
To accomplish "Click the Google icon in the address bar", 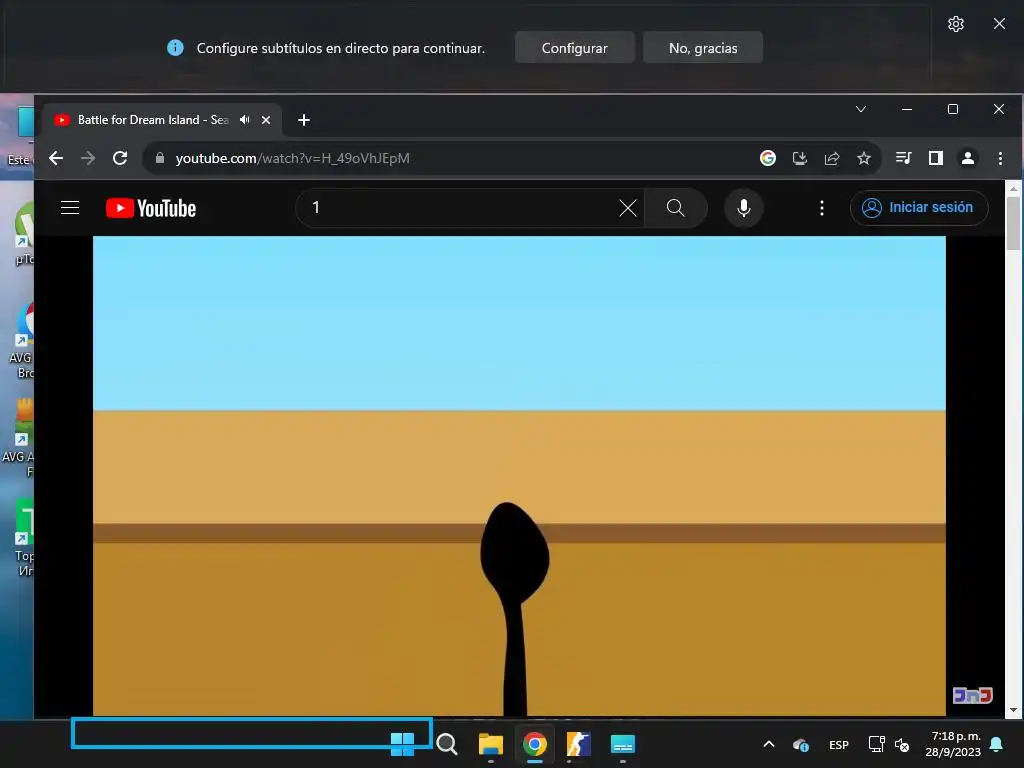I will pos(768,158).
